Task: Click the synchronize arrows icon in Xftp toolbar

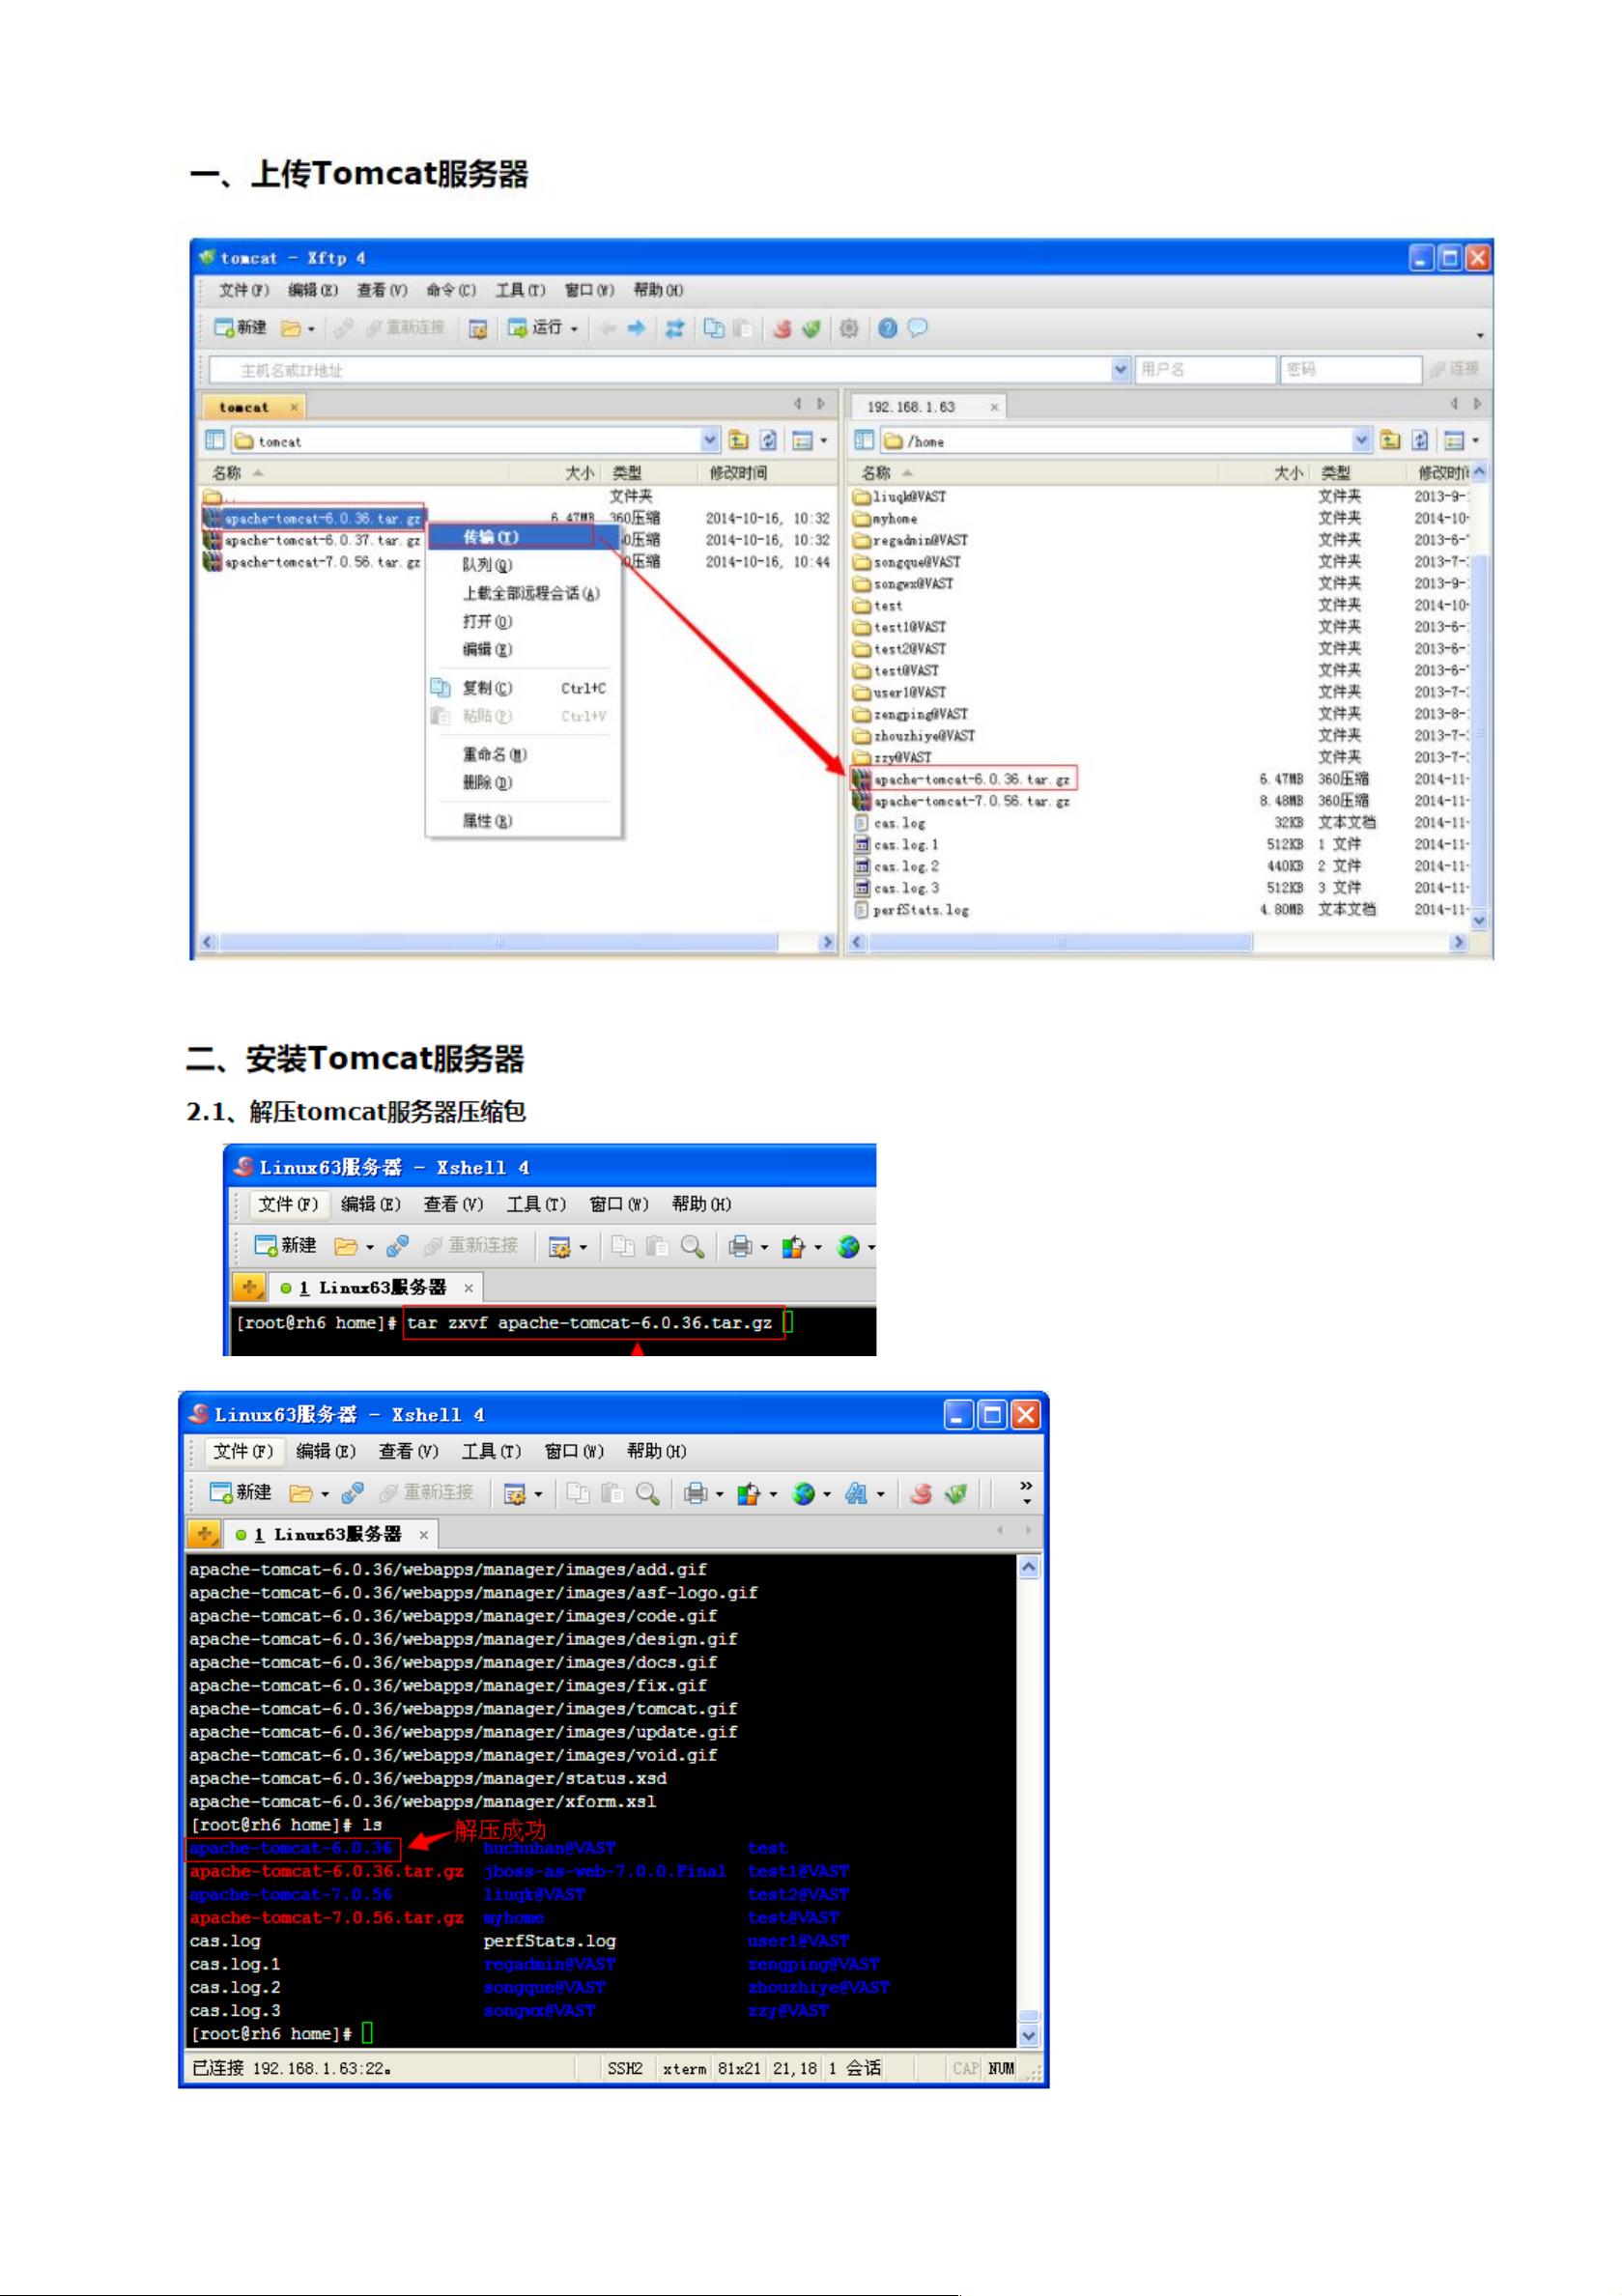Action: (675, 328)
